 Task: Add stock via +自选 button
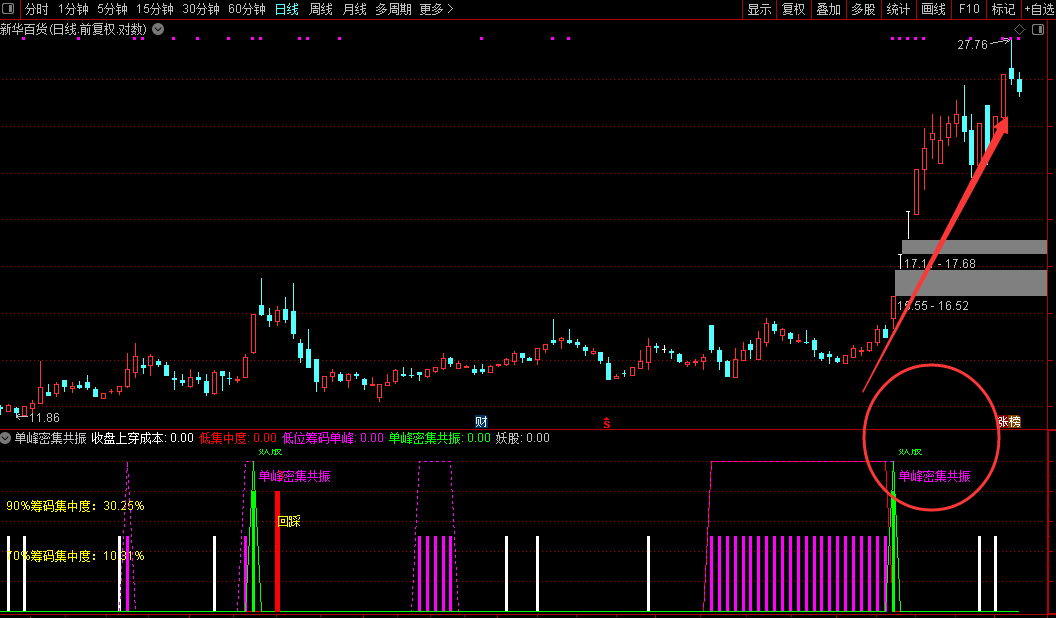pyautogui.click(x=1039, y=9)
